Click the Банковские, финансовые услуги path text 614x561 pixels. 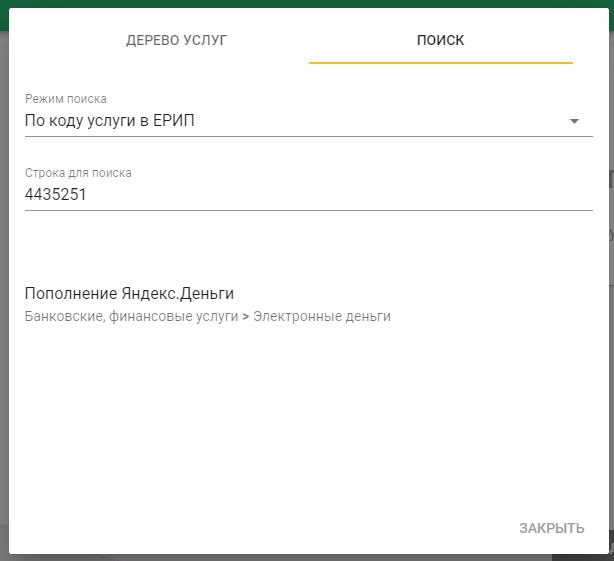[x=132, y=316]
